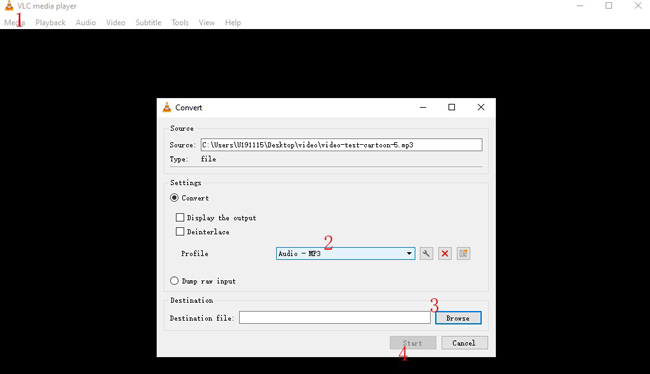Open the Tools menu

coord(180,22)
